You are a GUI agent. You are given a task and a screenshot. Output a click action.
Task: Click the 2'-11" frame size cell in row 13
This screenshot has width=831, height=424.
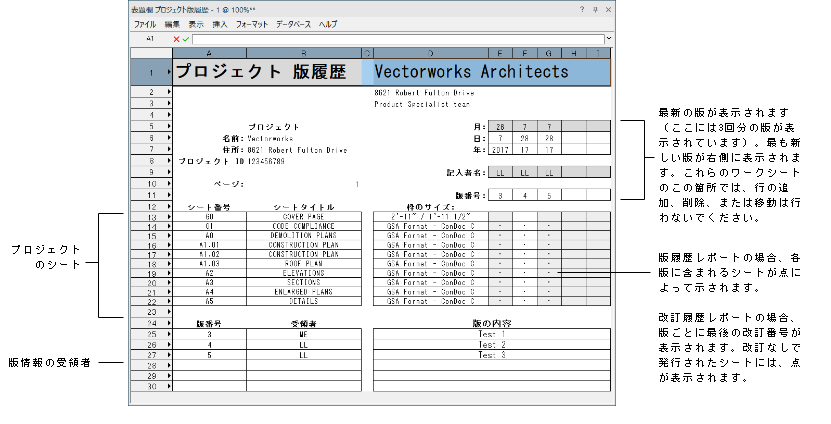(x=430, y=217)
